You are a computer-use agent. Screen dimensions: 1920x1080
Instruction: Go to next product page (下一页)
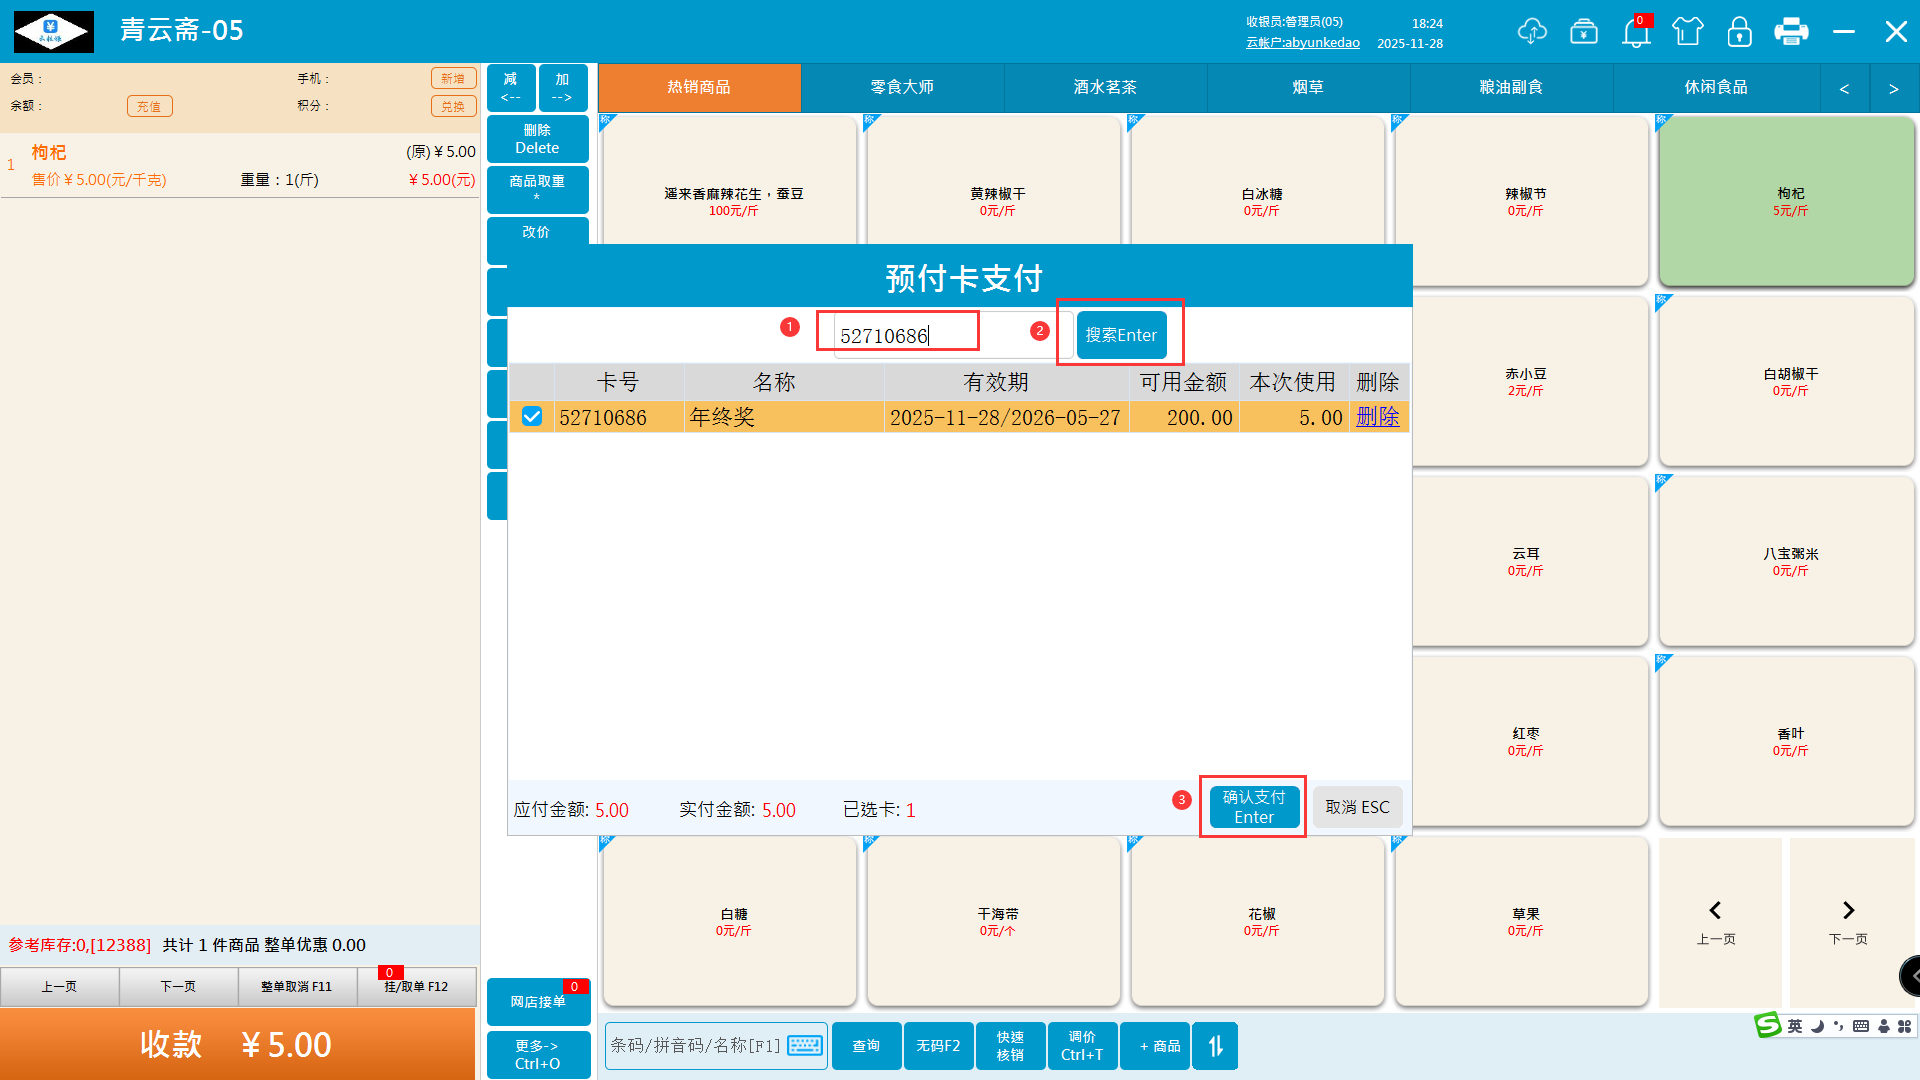[x=1848, y=921]
